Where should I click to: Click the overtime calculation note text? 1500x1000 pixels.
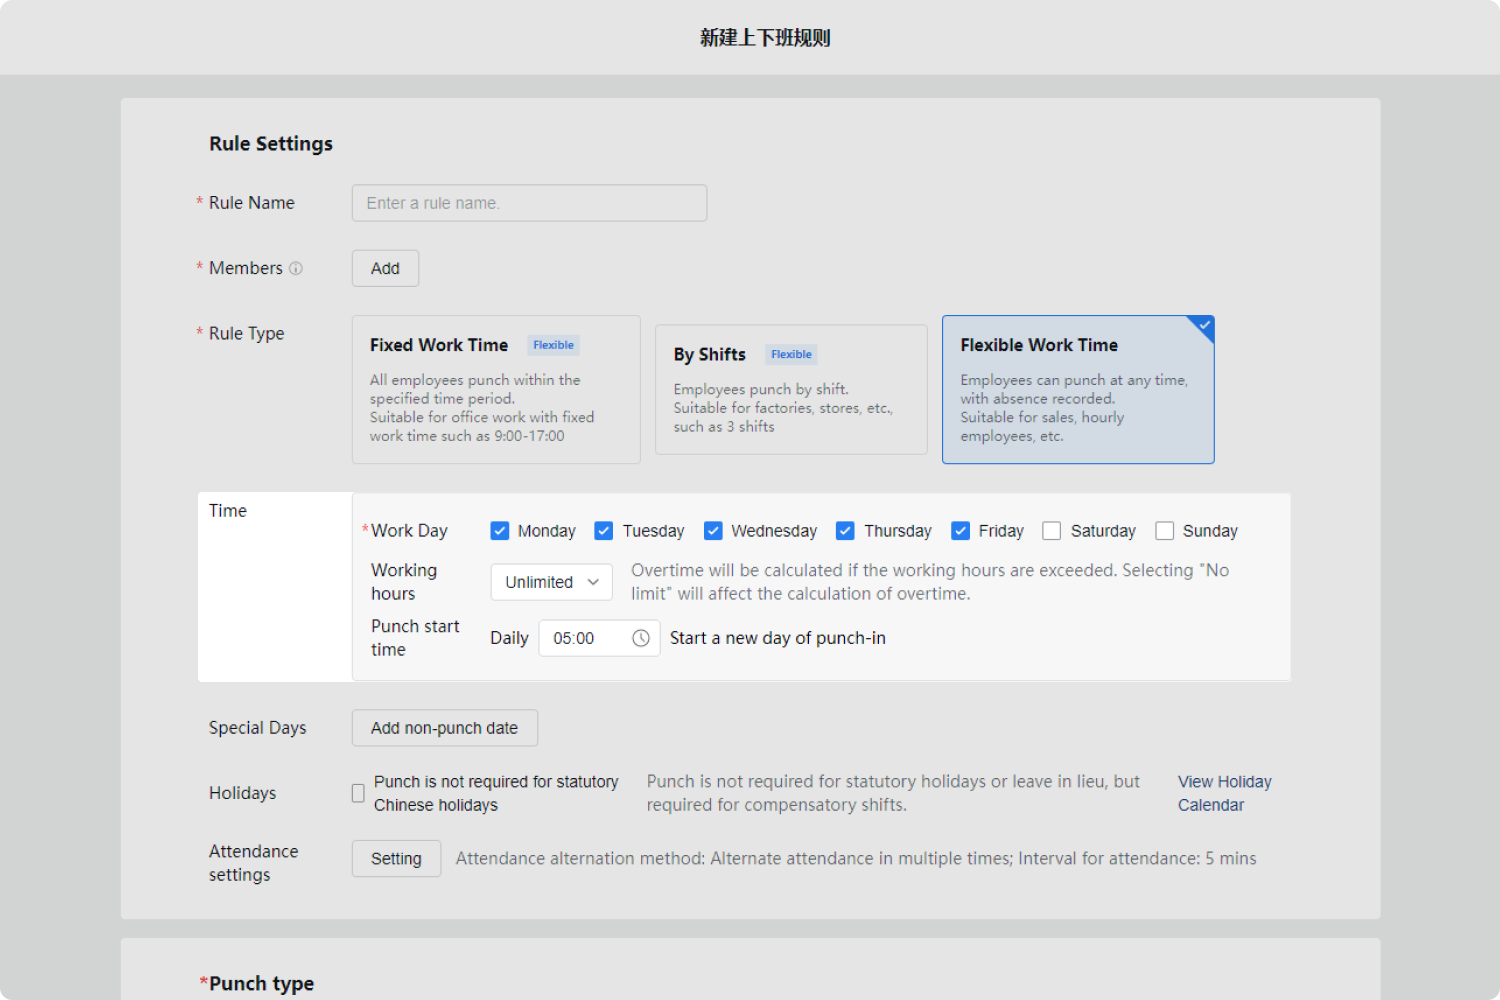point(930,582)
